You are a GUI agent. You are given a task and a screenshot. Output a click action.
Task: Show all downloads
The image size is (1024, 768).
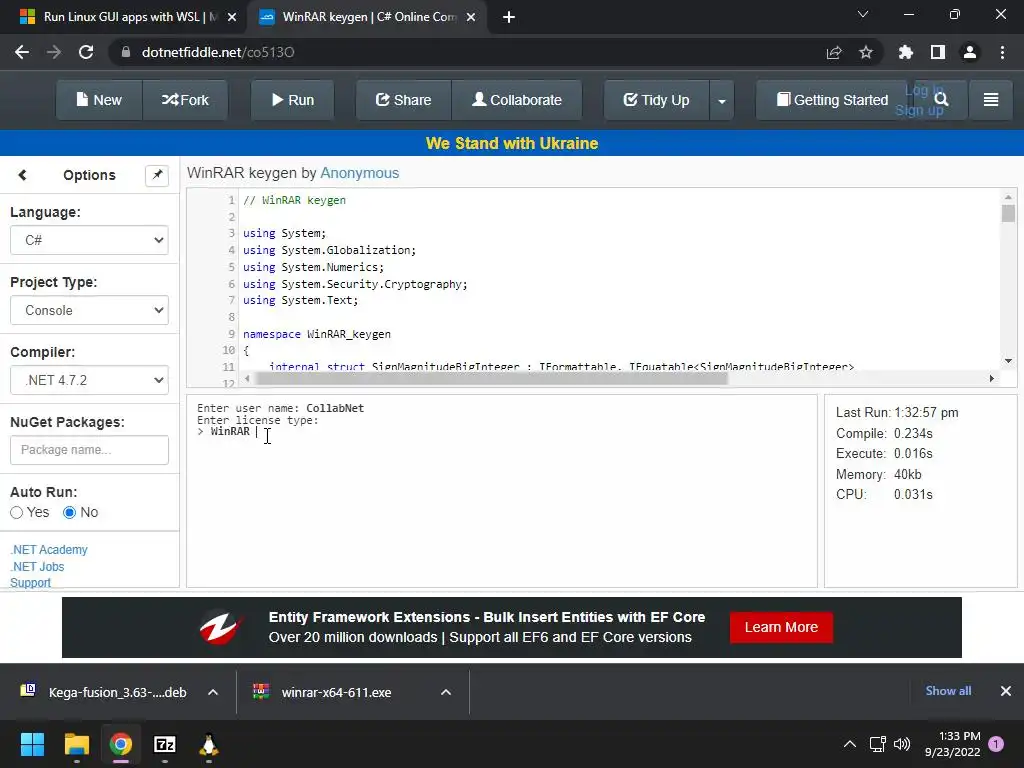point(948,691)
